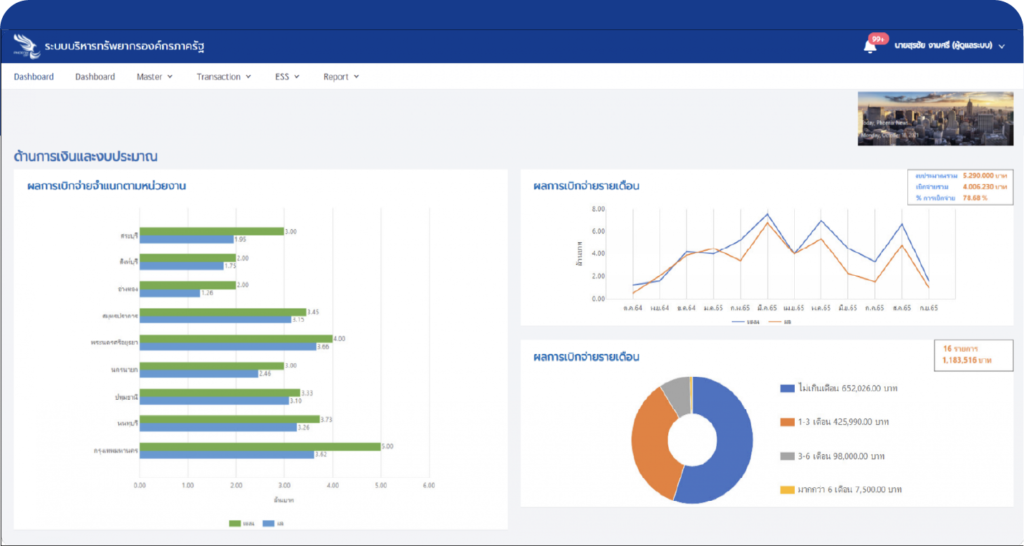This screenshot has width=1024, height=546.
Task: Toggle the gray 3-6 month legend swatch
Action: [788, 455]
